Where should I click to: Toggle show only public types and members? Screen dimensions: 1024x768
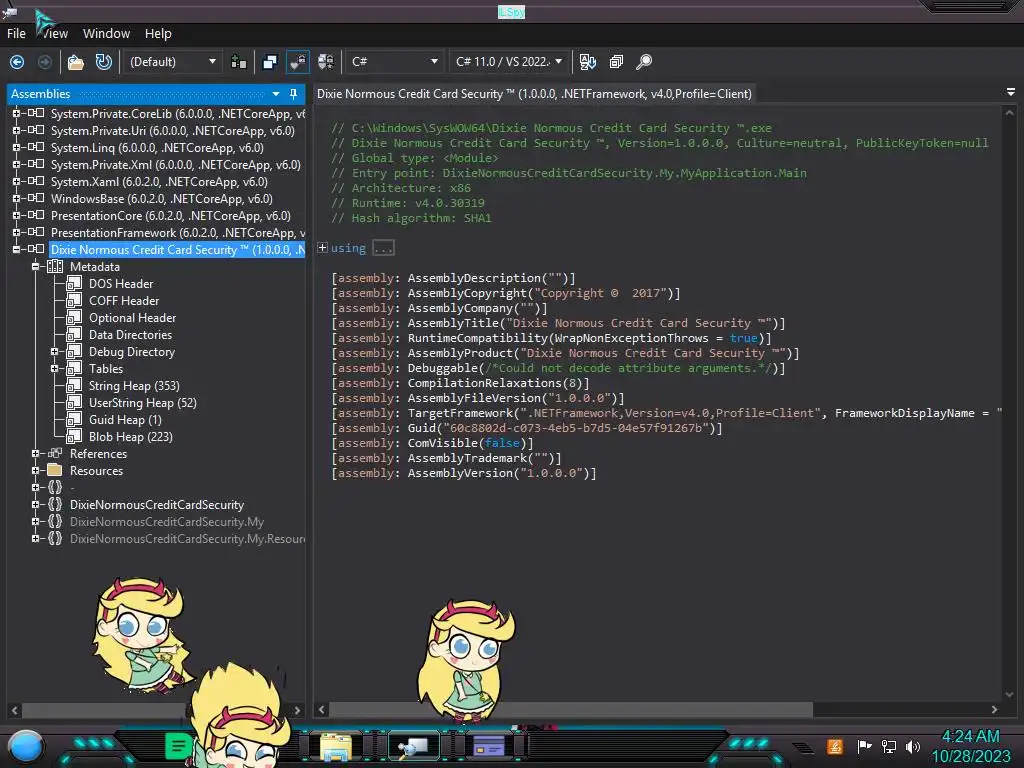tap(270, 62)
